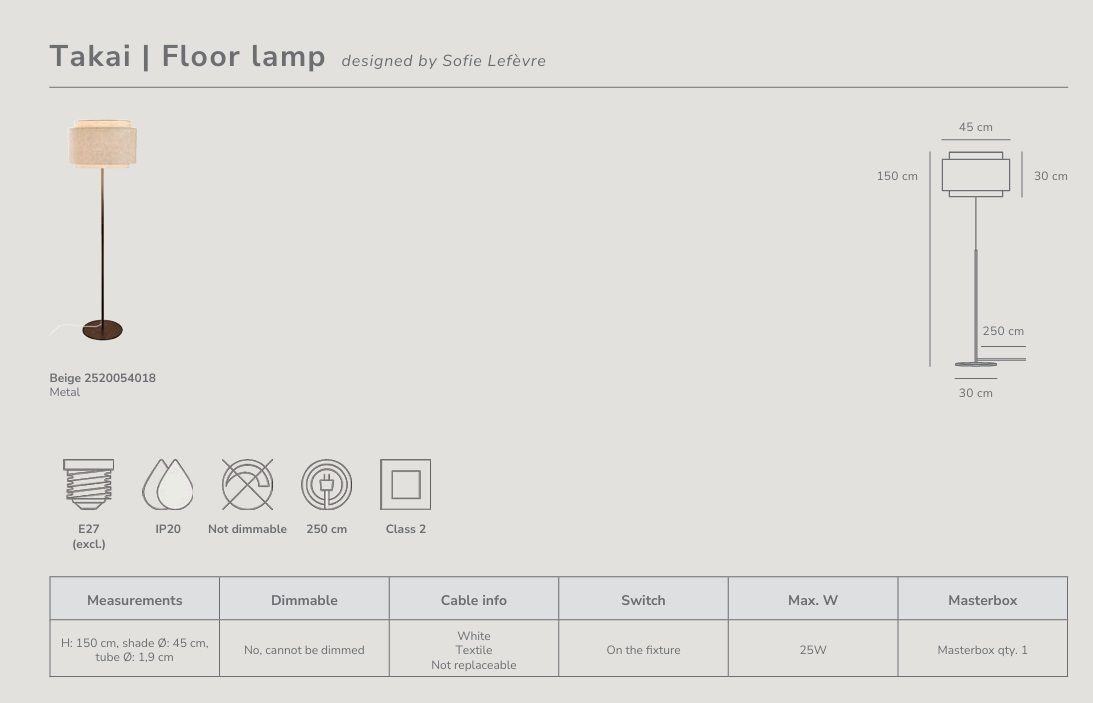Select the Measurements column header
This screenshot has height=703, width=1093.
click(x=135, y=599)
